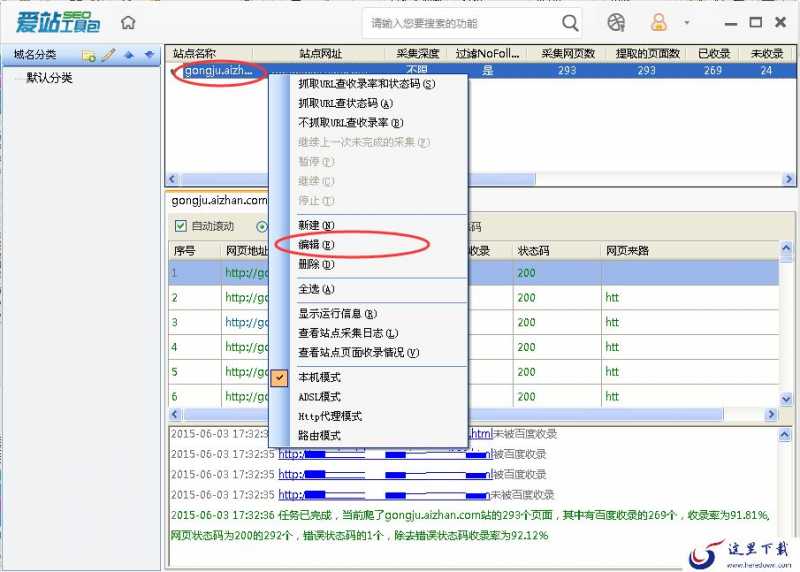Image resolution: width=800 pixels, height=572 pixels.
Task: Click the edit category pencil icon
Action: click(x=109, y=55)
